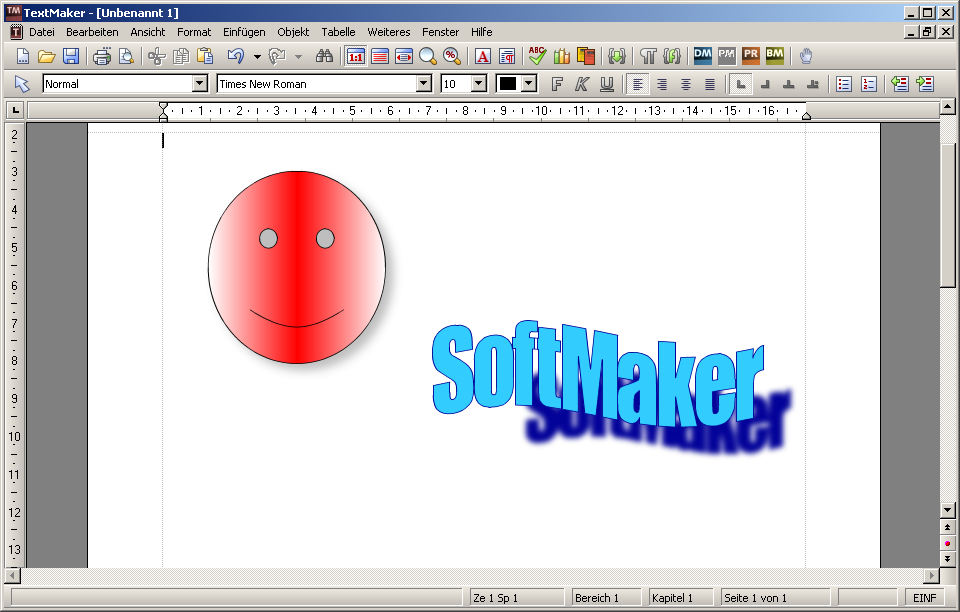Screen dimensions: 960x612
Task: Expand the Times New Roman font dropdown
Action: 423,84
